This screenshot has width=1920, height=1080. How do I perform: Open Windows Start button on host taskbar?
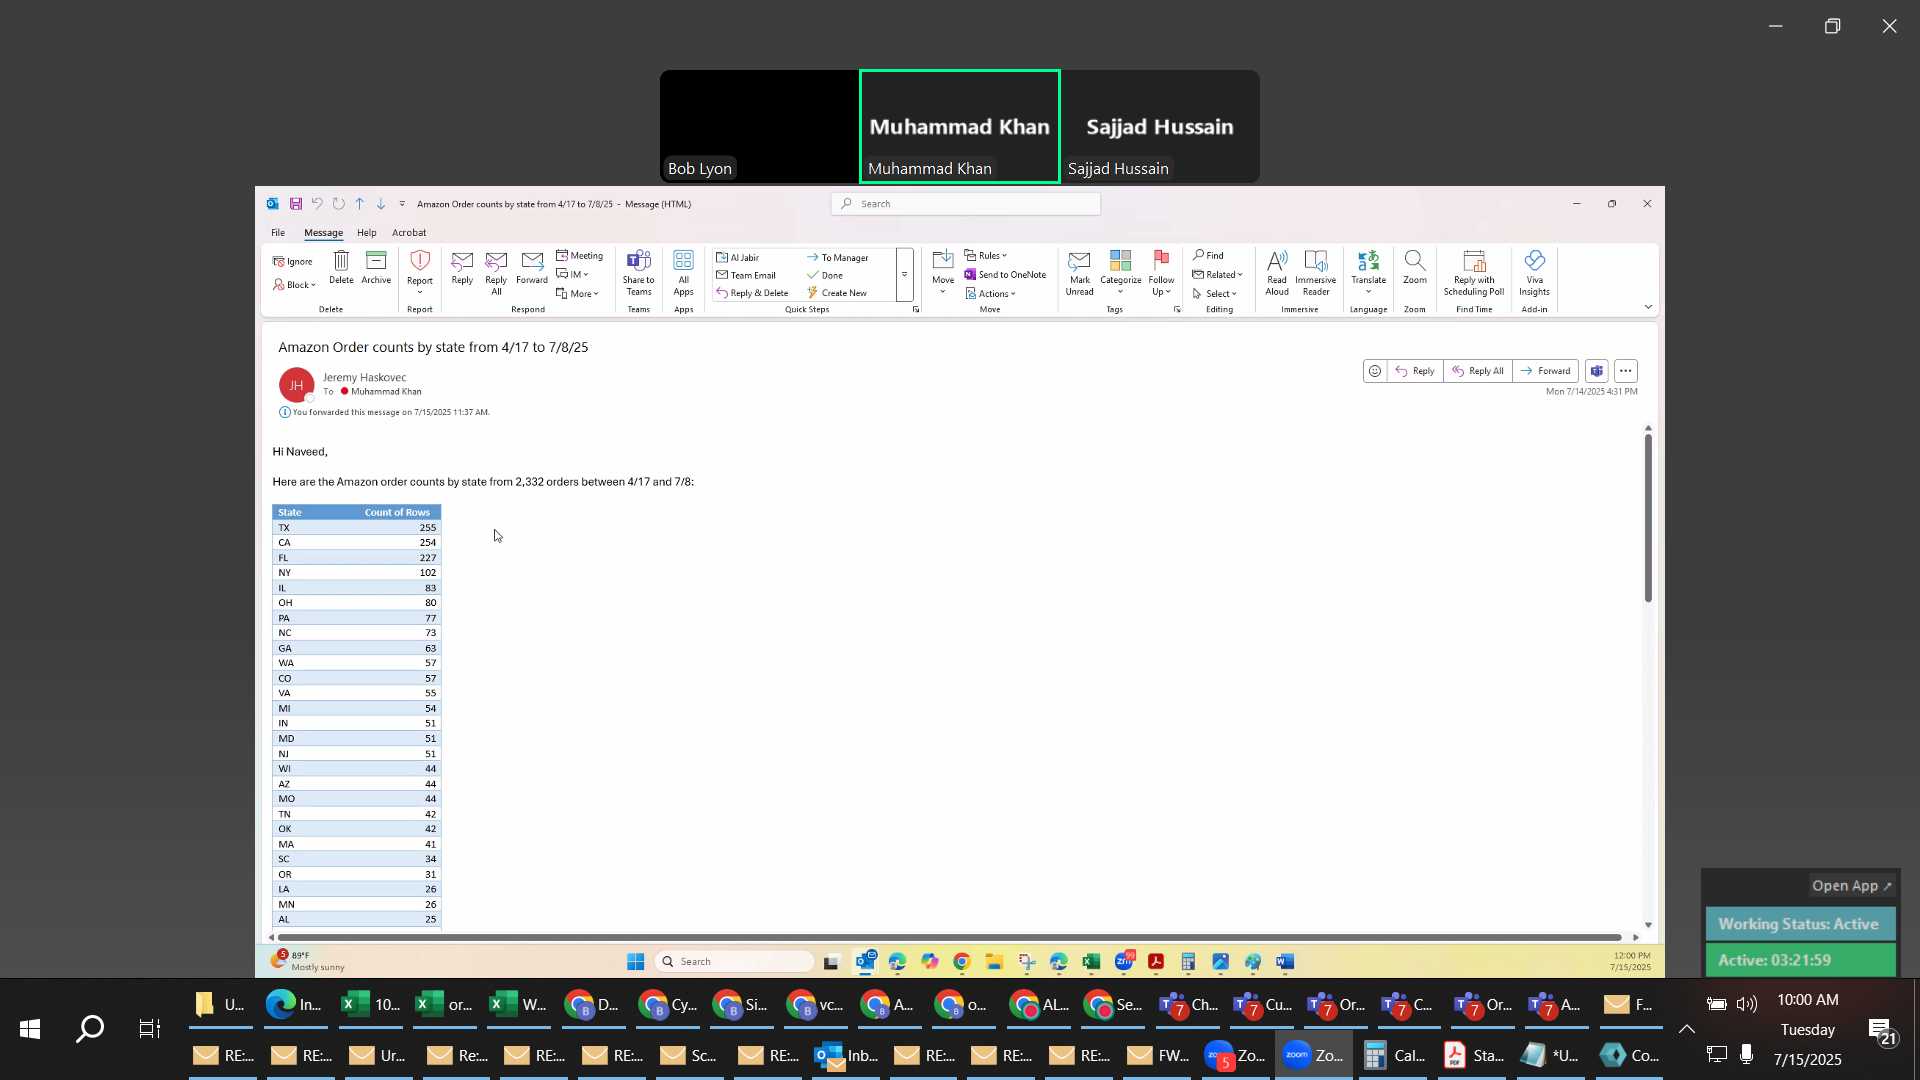pos(30,1029)
